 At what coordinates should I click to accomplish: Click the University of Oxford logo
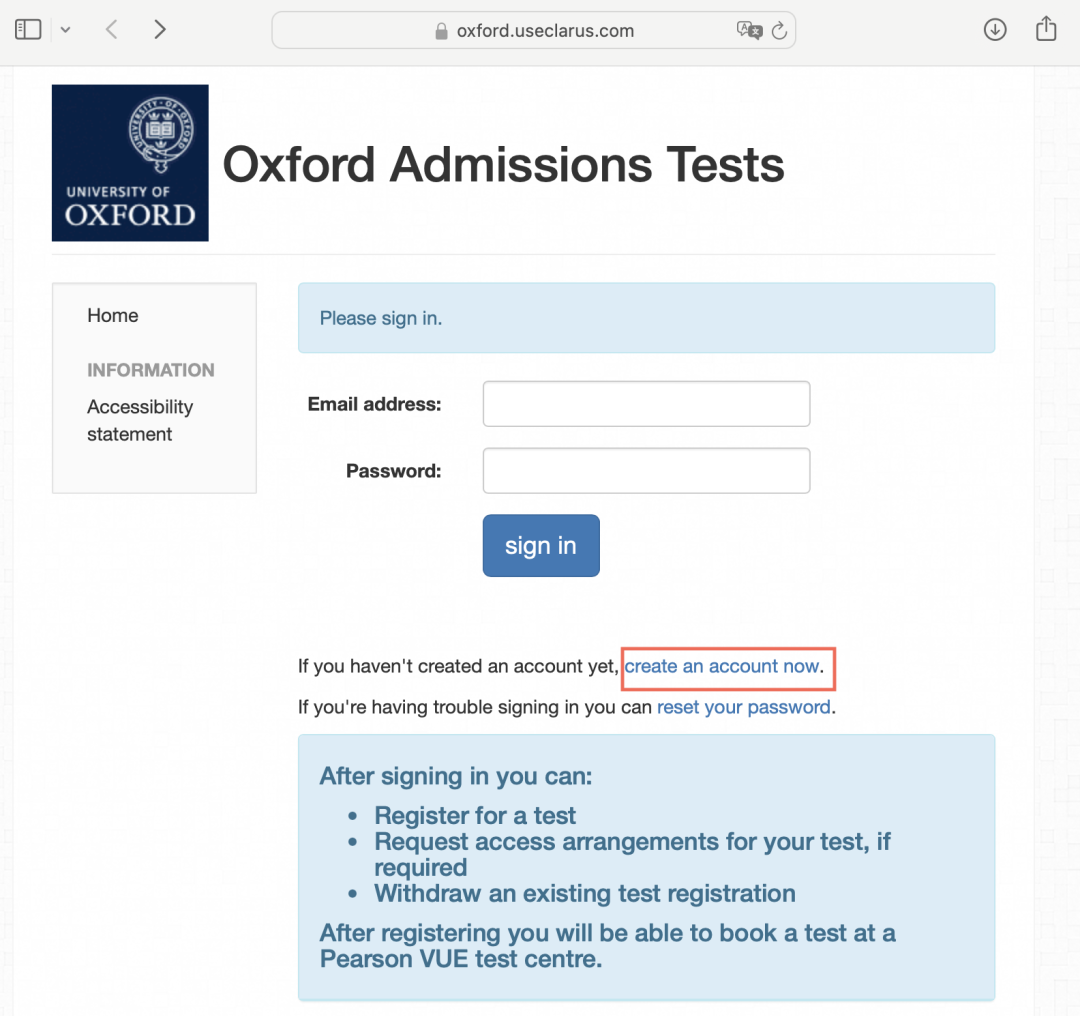[130, 163]
